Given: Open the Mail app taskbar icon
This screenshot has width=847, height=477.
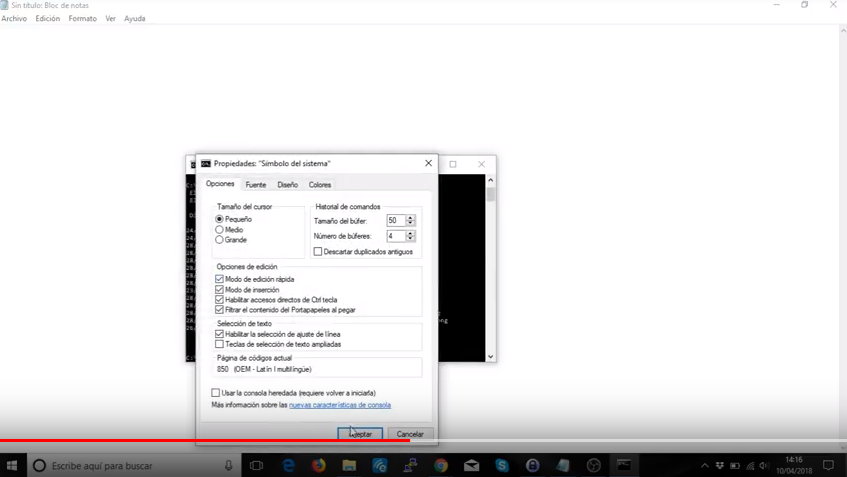Looking at the screenshot, I should click(x=472, y=466).
